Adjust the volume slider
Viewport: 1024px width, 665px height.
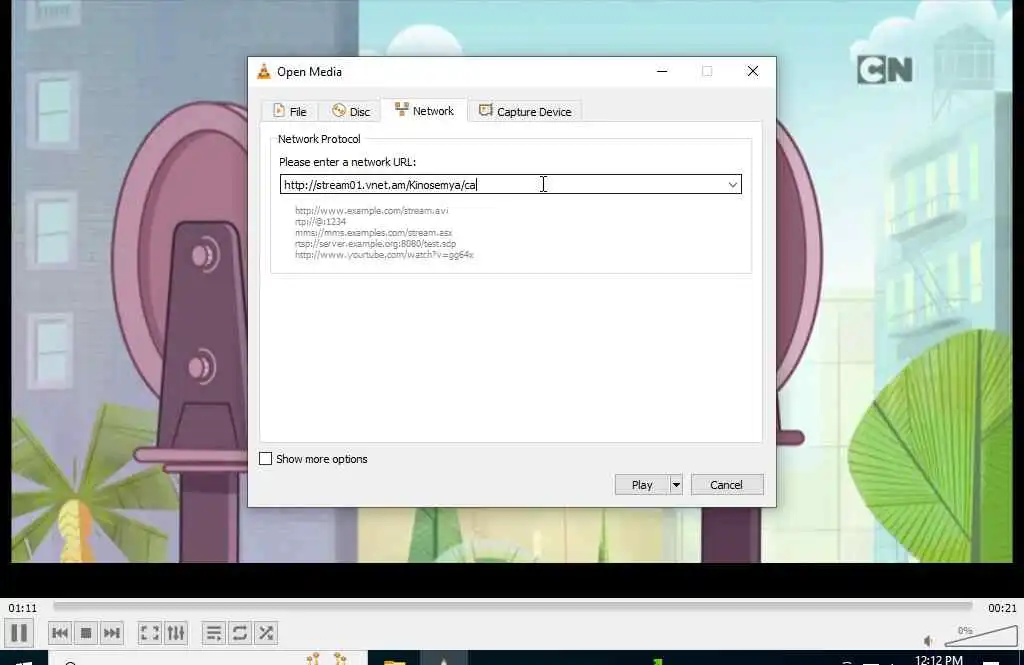click(x=981, y=636)
